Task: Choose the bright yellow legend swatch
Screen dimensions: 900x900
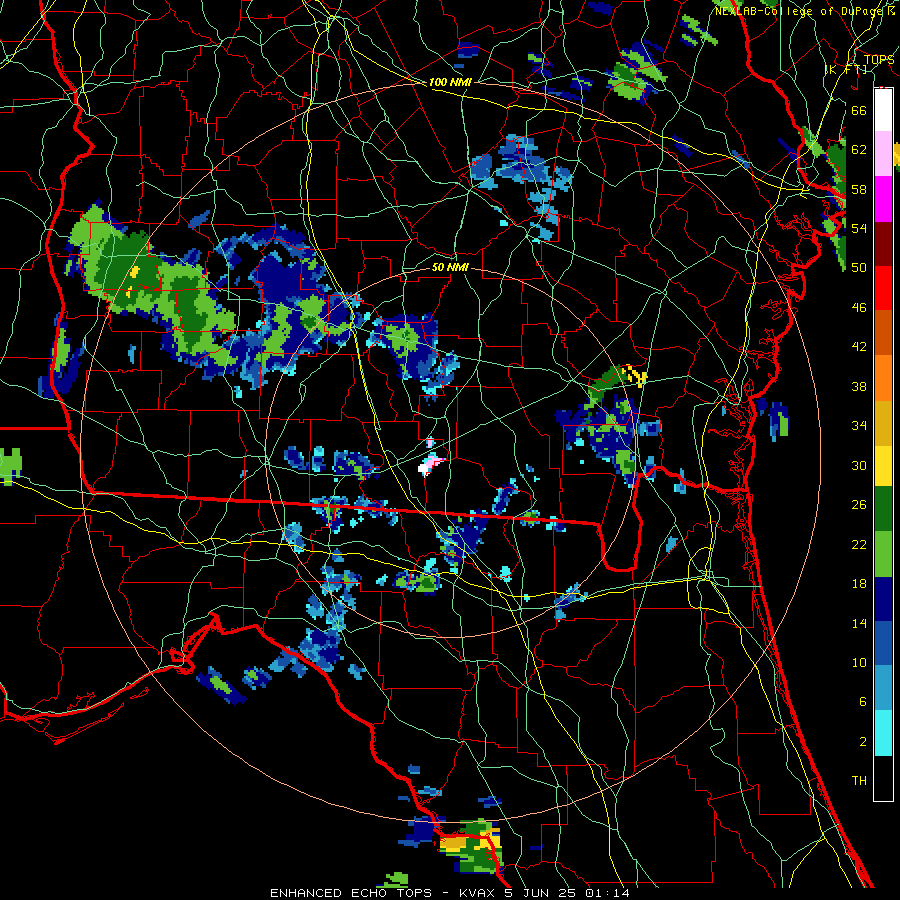Action: click(x=883, y=465)
